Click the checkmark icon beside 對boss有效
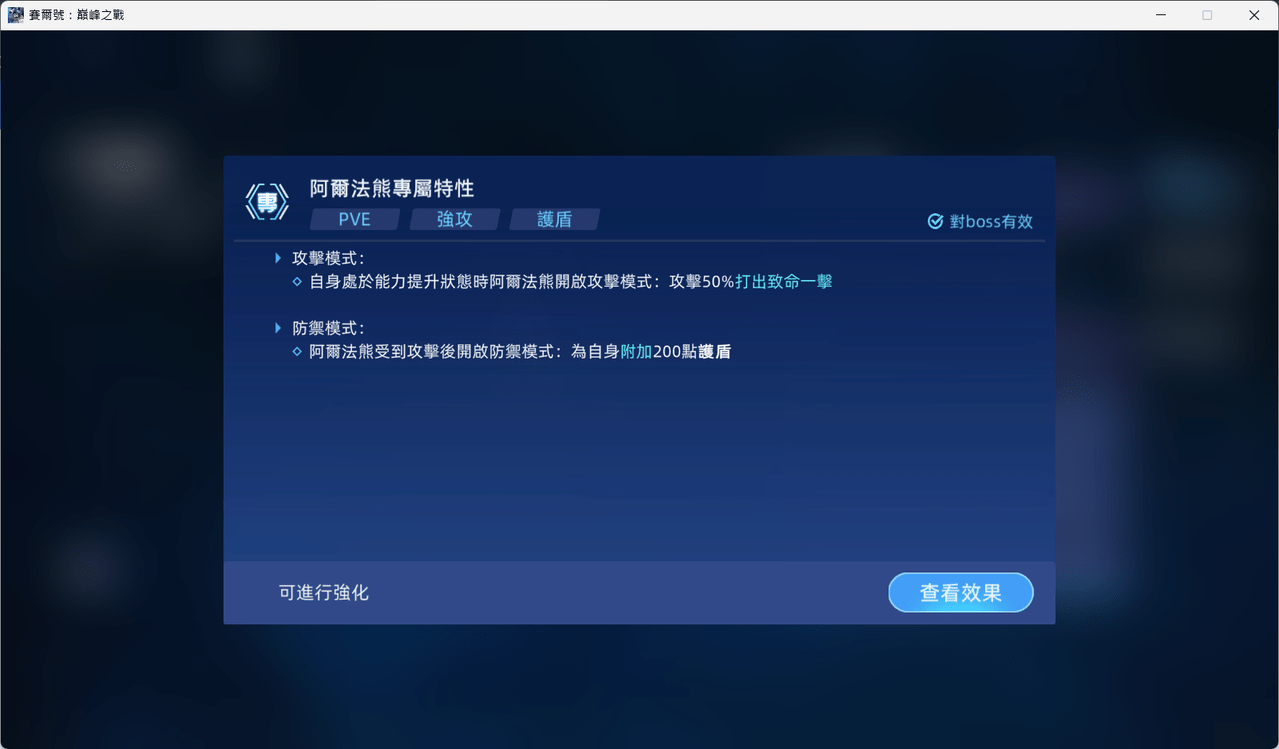 point(935,221)
